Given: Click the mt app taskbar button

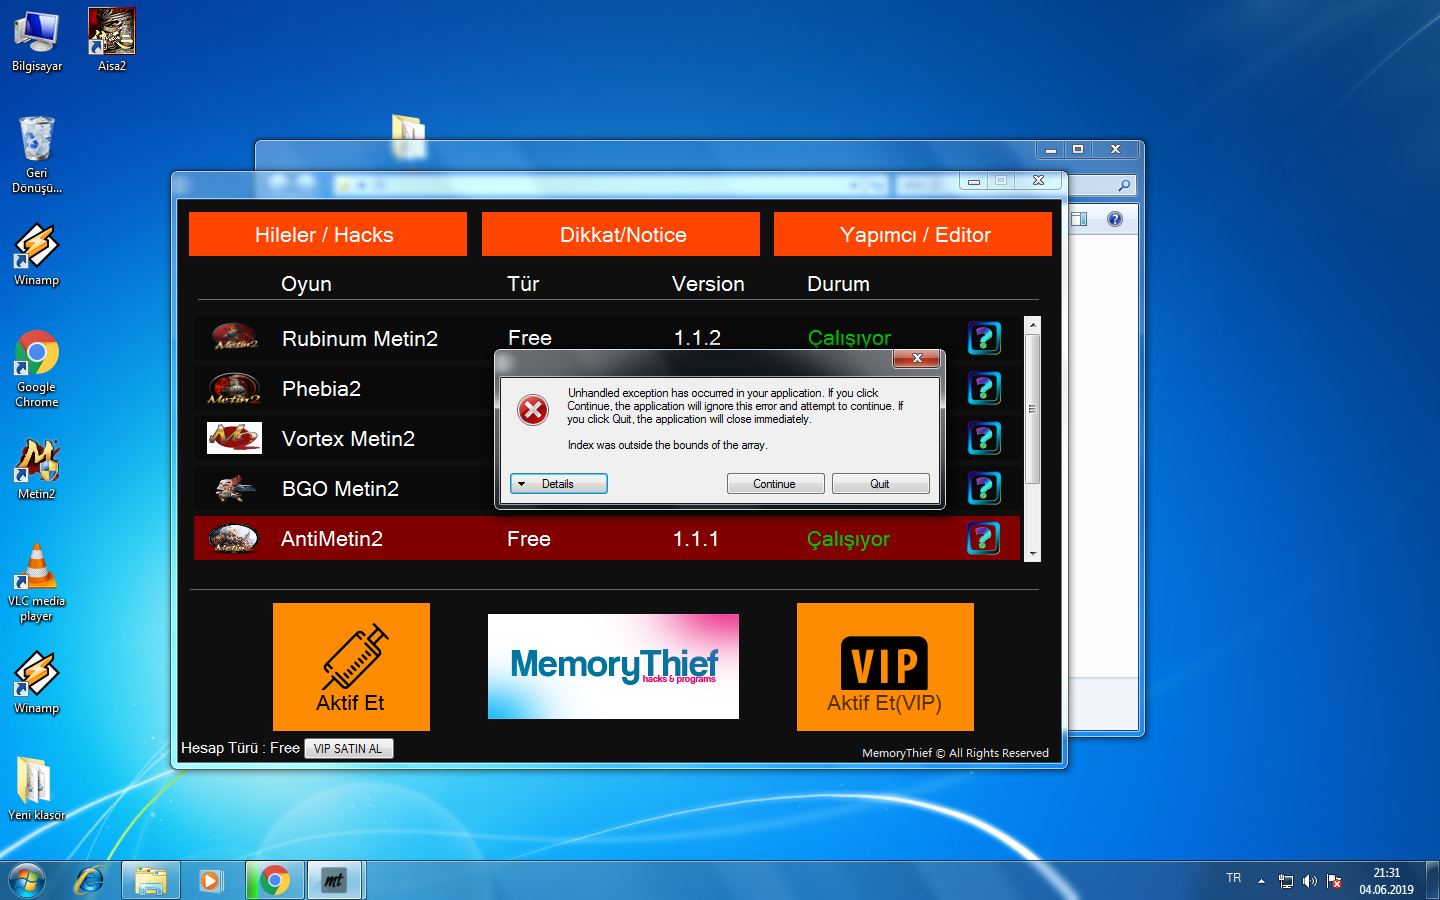Looking at the screenshot, I should pyautogui.click(x=334, y=880).
